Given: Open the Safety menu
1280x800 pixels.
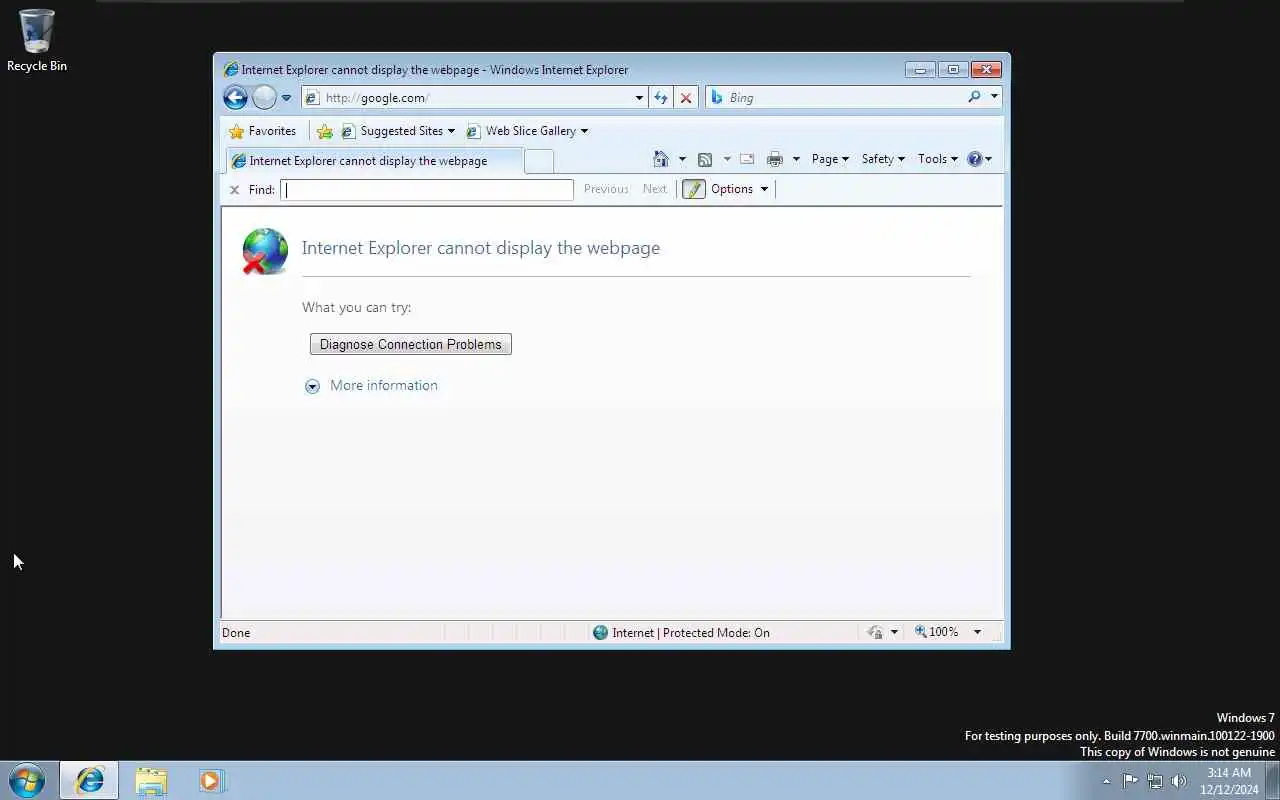Looking at the screenshot, I should (883, 159).
